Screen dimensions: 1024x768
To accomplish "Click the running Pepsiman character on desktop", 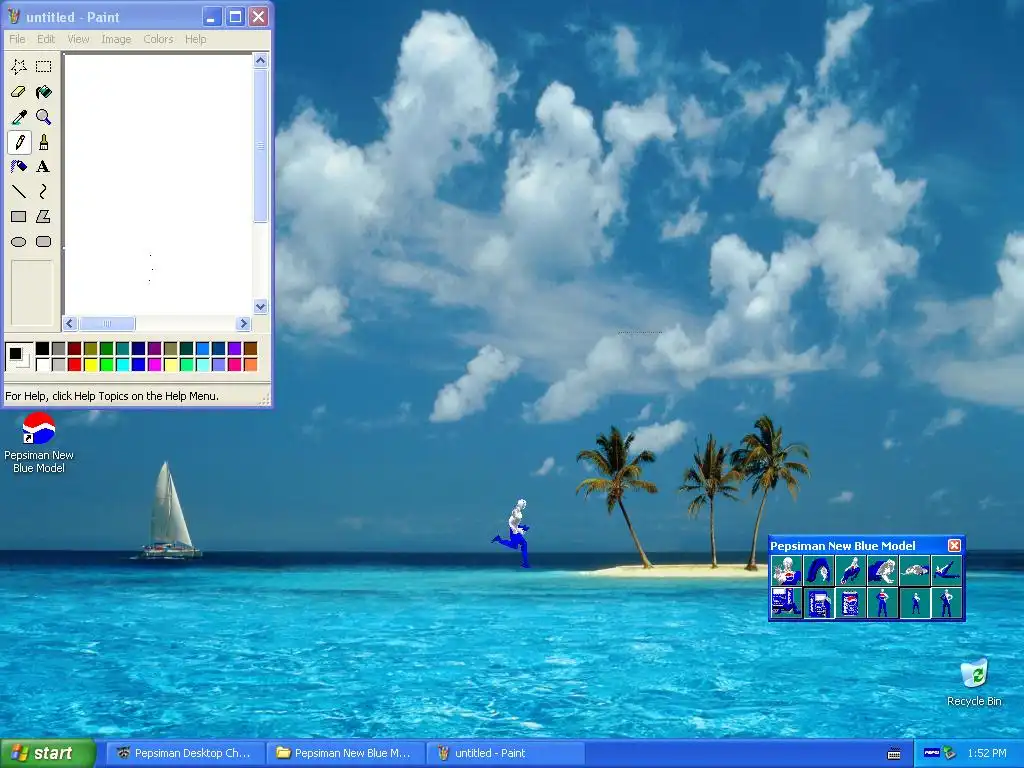I will (514, 534).
